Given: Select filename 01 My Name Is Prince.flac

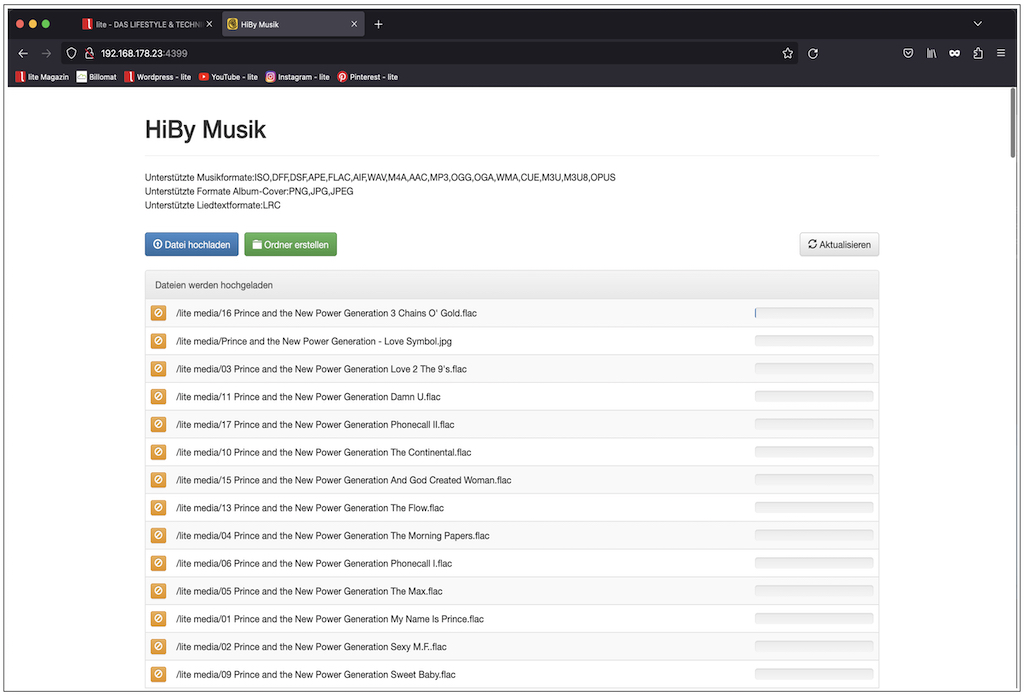Looking at the screenshot, I should pyautogui.click(x=330, y=618).
